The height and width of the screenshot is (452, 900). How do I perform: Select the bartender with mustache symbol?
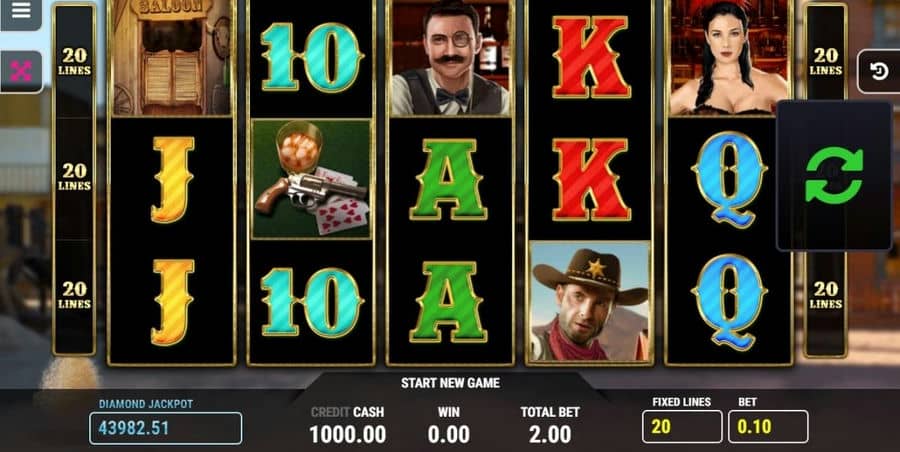[450, 57]
